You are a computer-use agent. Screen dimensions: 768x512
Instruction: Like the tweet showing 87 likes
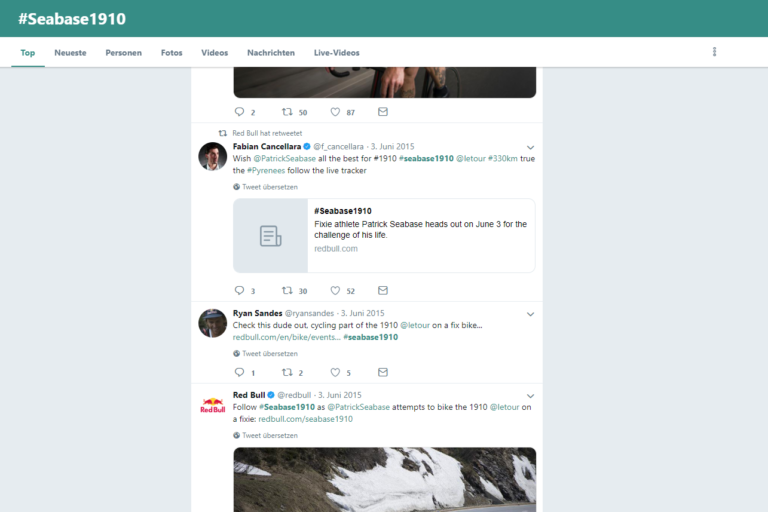tap(335, 112)
